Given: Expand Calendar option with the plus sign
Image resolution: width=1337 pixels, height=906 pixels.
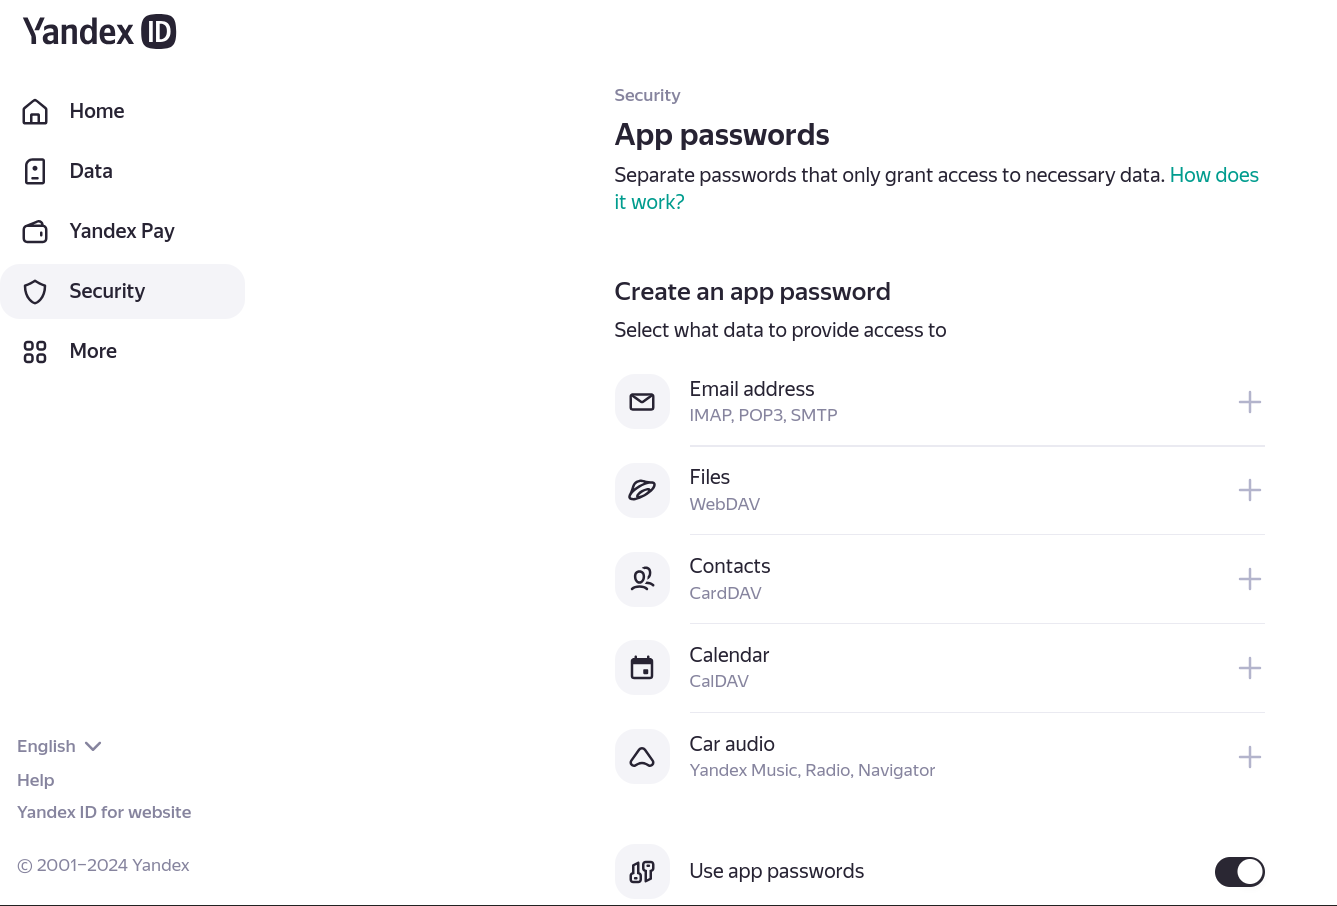Looking at the screenshot, I should (1249, 668).
